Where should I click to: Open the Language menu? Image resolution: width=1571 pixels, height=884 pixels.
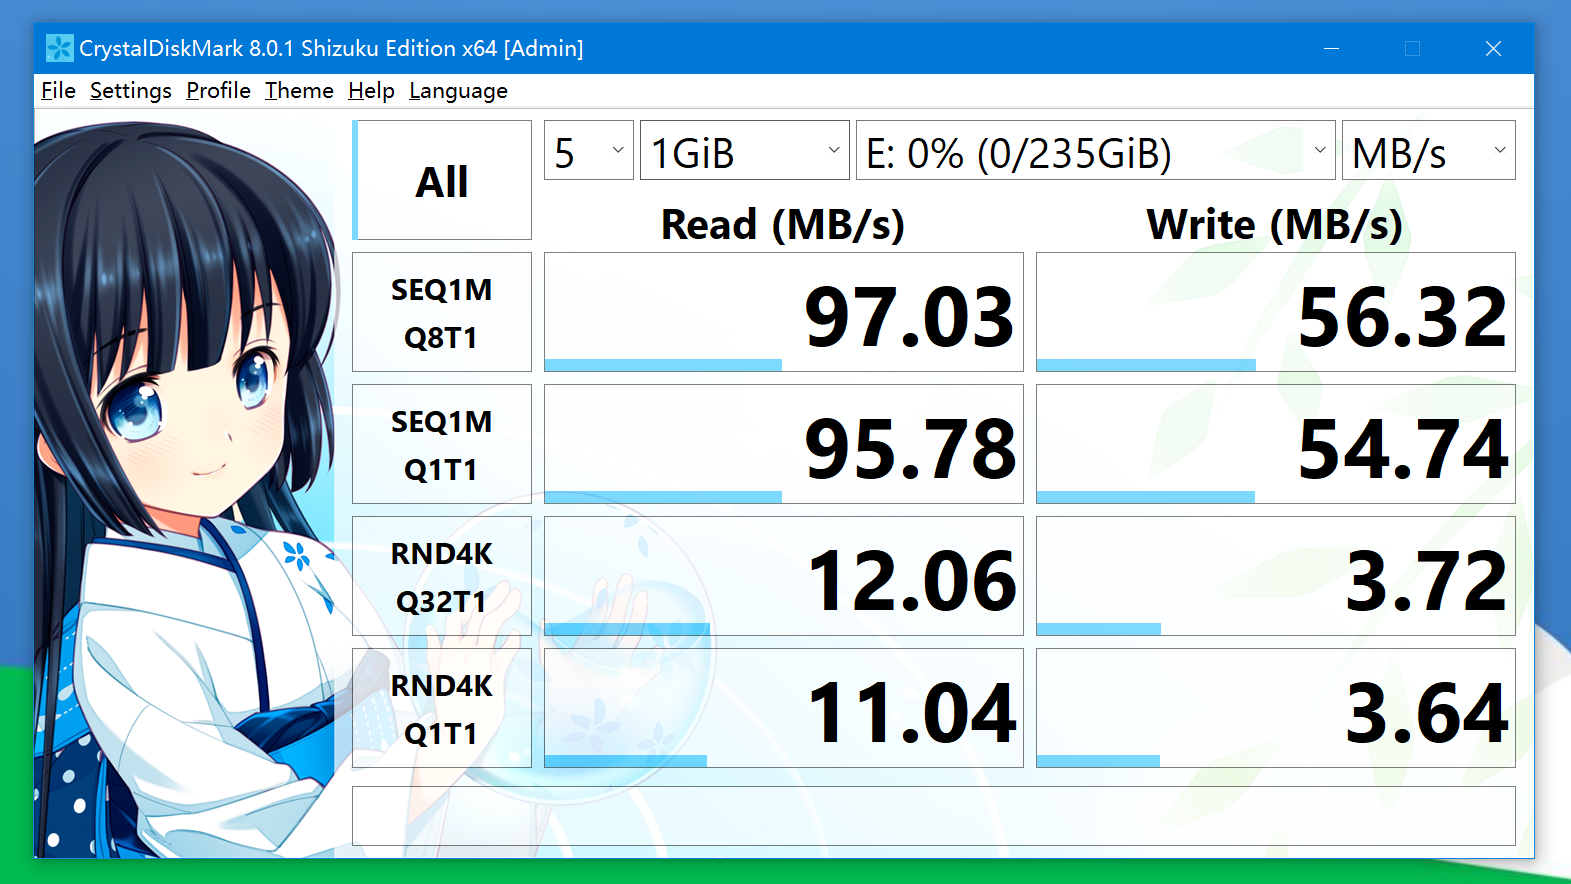[x=458, y=91]
